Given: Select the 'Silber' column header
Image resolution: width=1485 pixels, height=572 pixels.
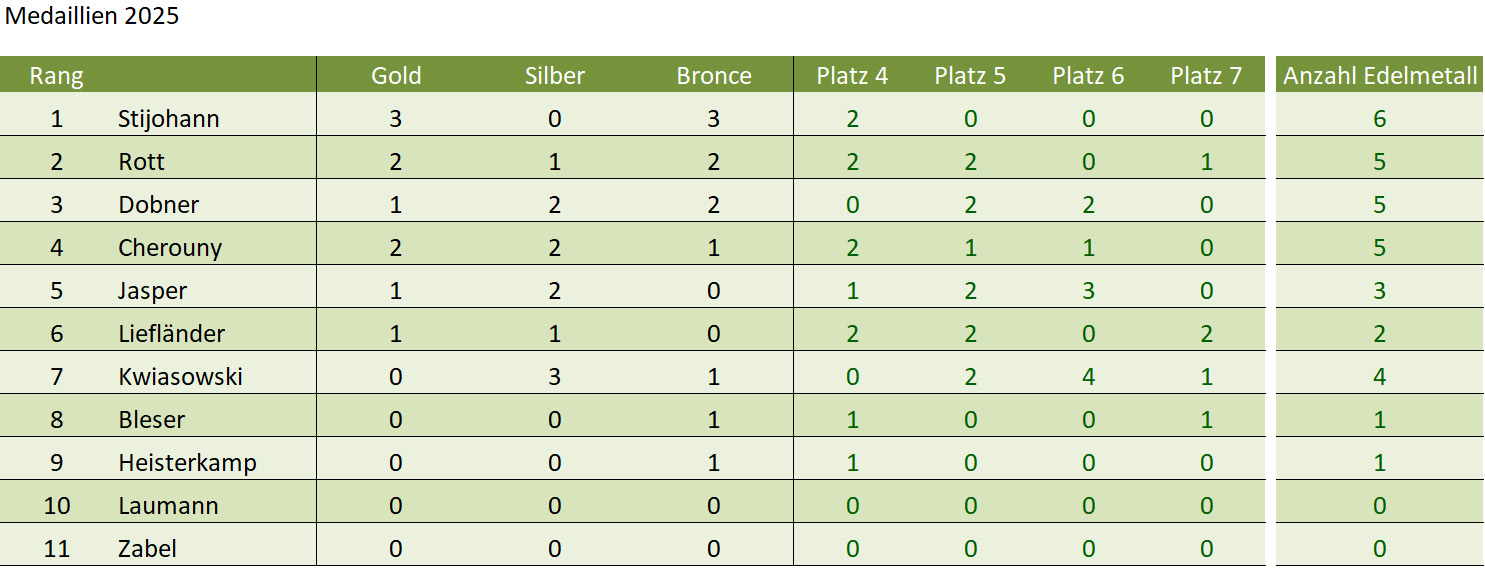Looking at the screenshot, I should [x=555, y=76].
